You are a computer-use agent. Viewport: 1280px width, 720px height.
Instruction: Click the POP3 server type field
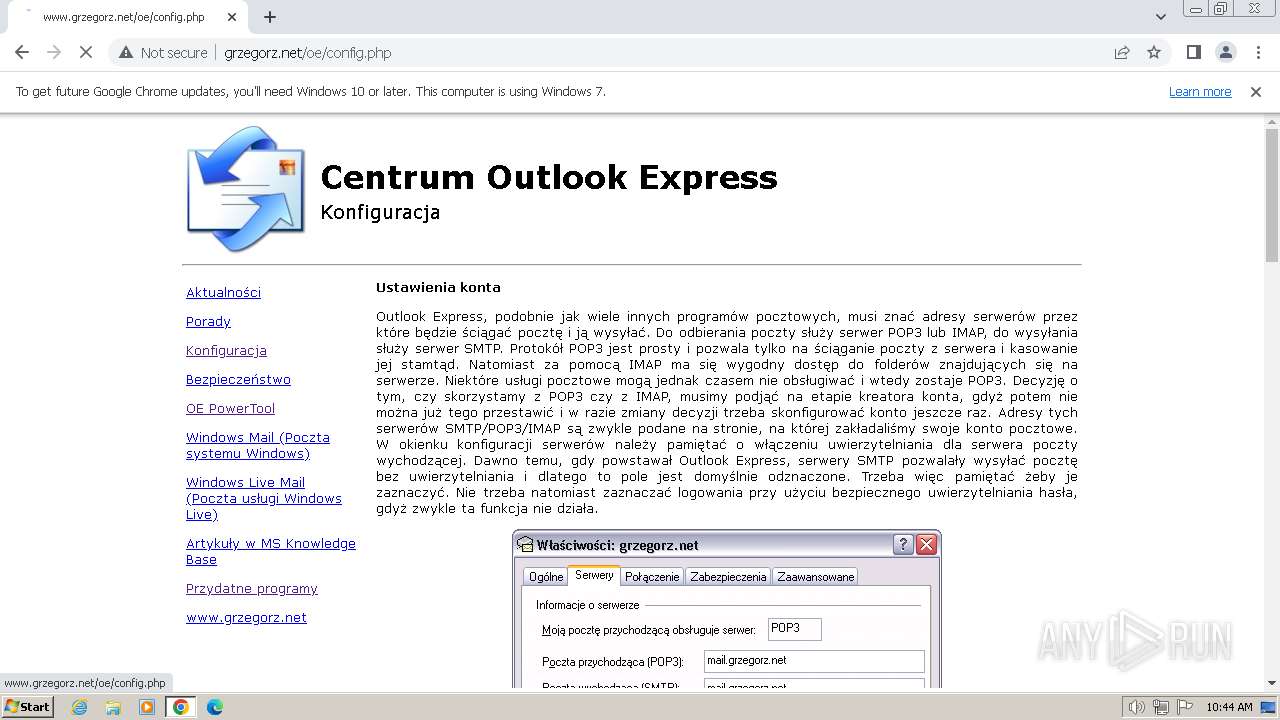point(794,629)
